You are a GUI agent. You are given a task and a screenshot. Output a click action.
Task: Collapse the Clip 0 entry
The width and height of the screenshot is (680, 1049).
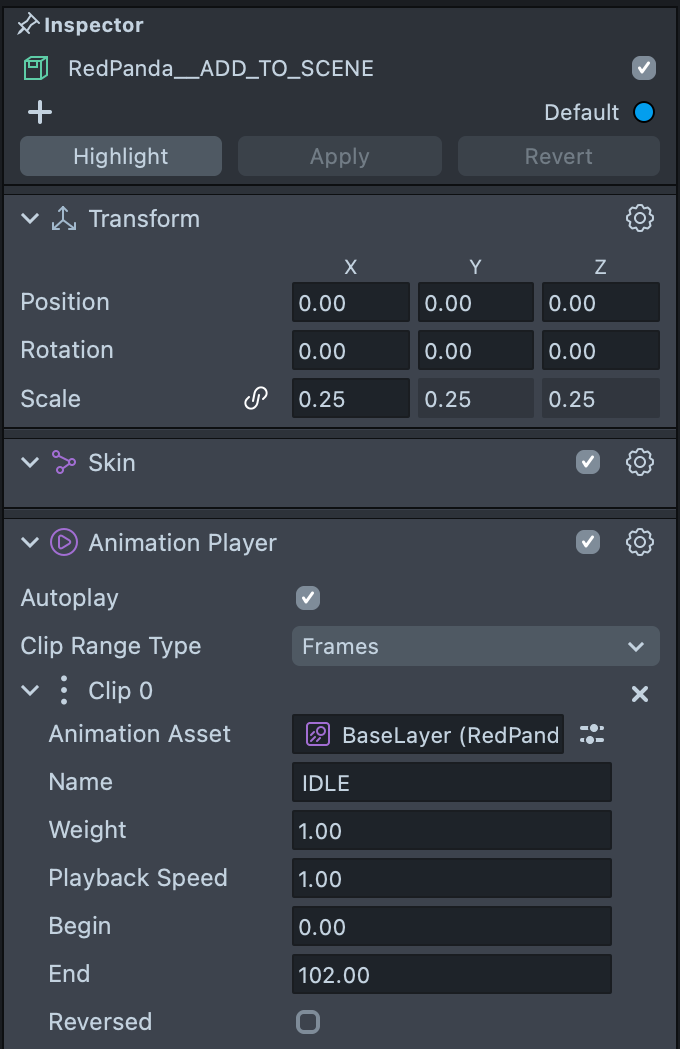pos(30,691)
